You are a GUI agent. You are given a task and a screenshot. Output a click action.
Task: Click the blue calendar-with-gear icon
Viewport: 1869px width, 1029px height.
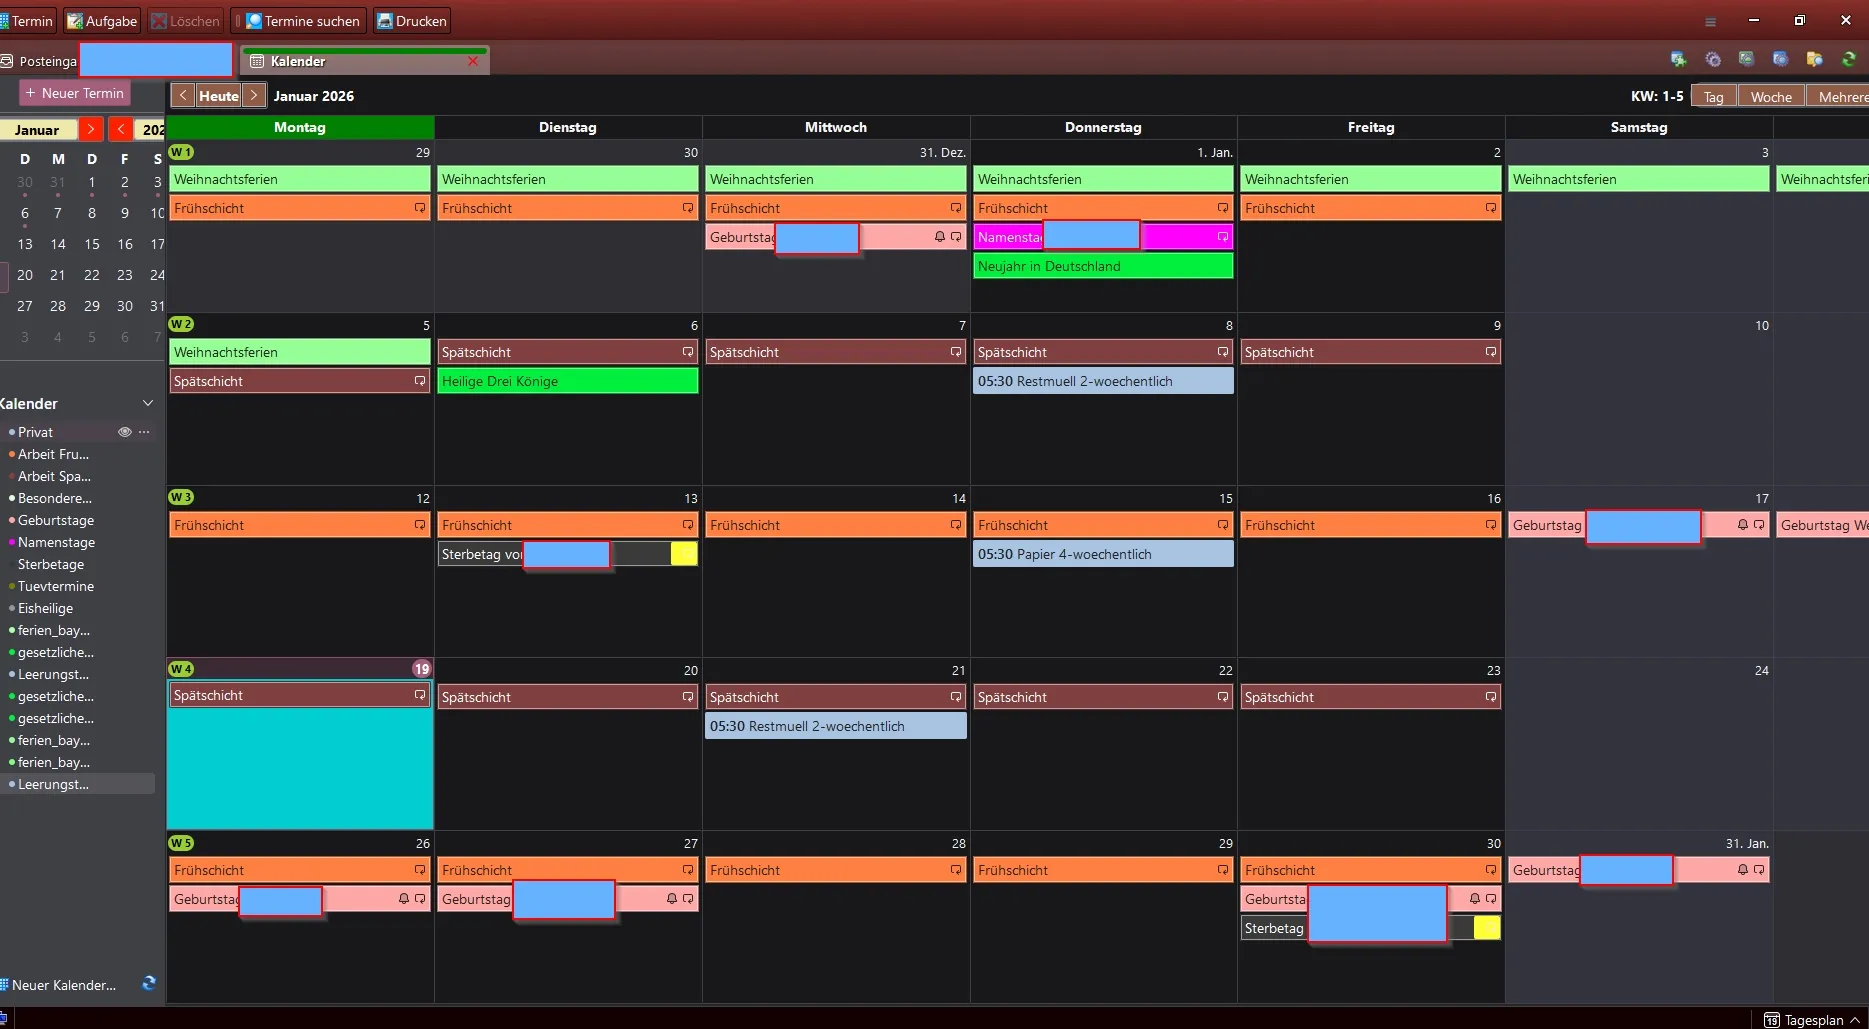(1780, 60)
